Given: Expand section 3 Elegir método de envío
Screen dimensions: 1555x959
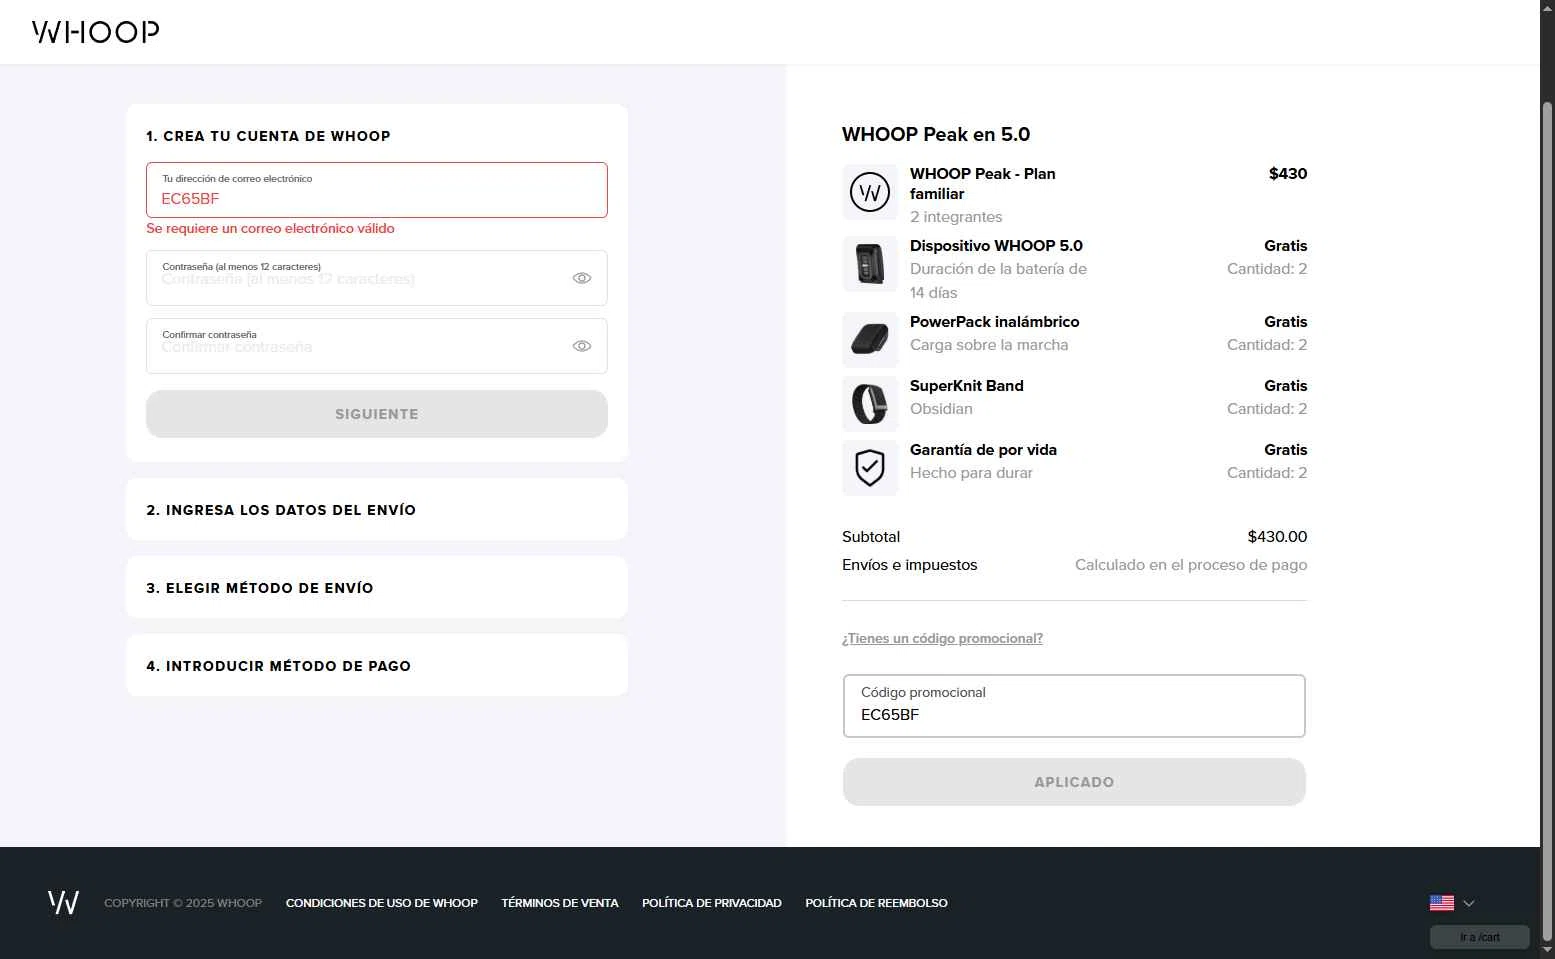Looking at the screenshot, I should click(x=377, y=588).
